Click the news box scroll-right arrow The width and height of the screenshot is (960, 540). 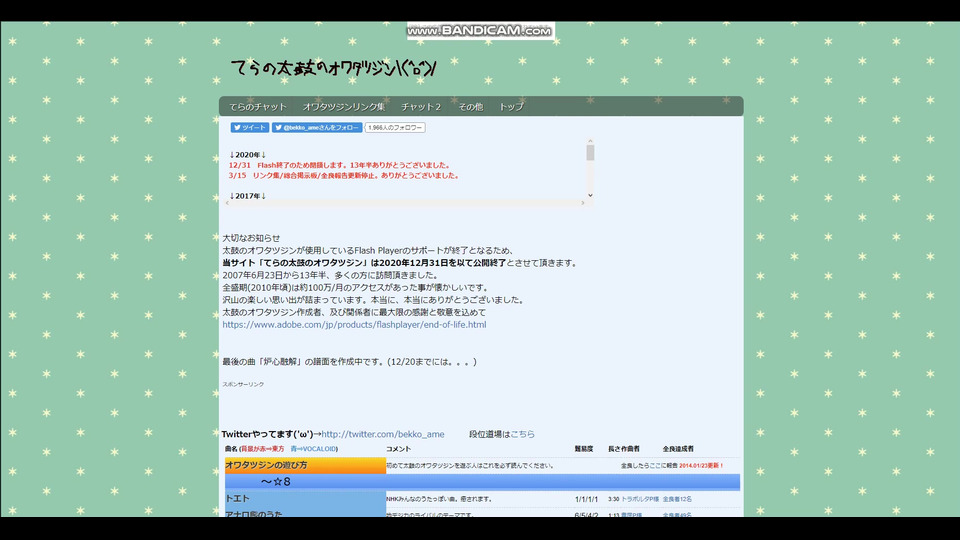[582, 203]
